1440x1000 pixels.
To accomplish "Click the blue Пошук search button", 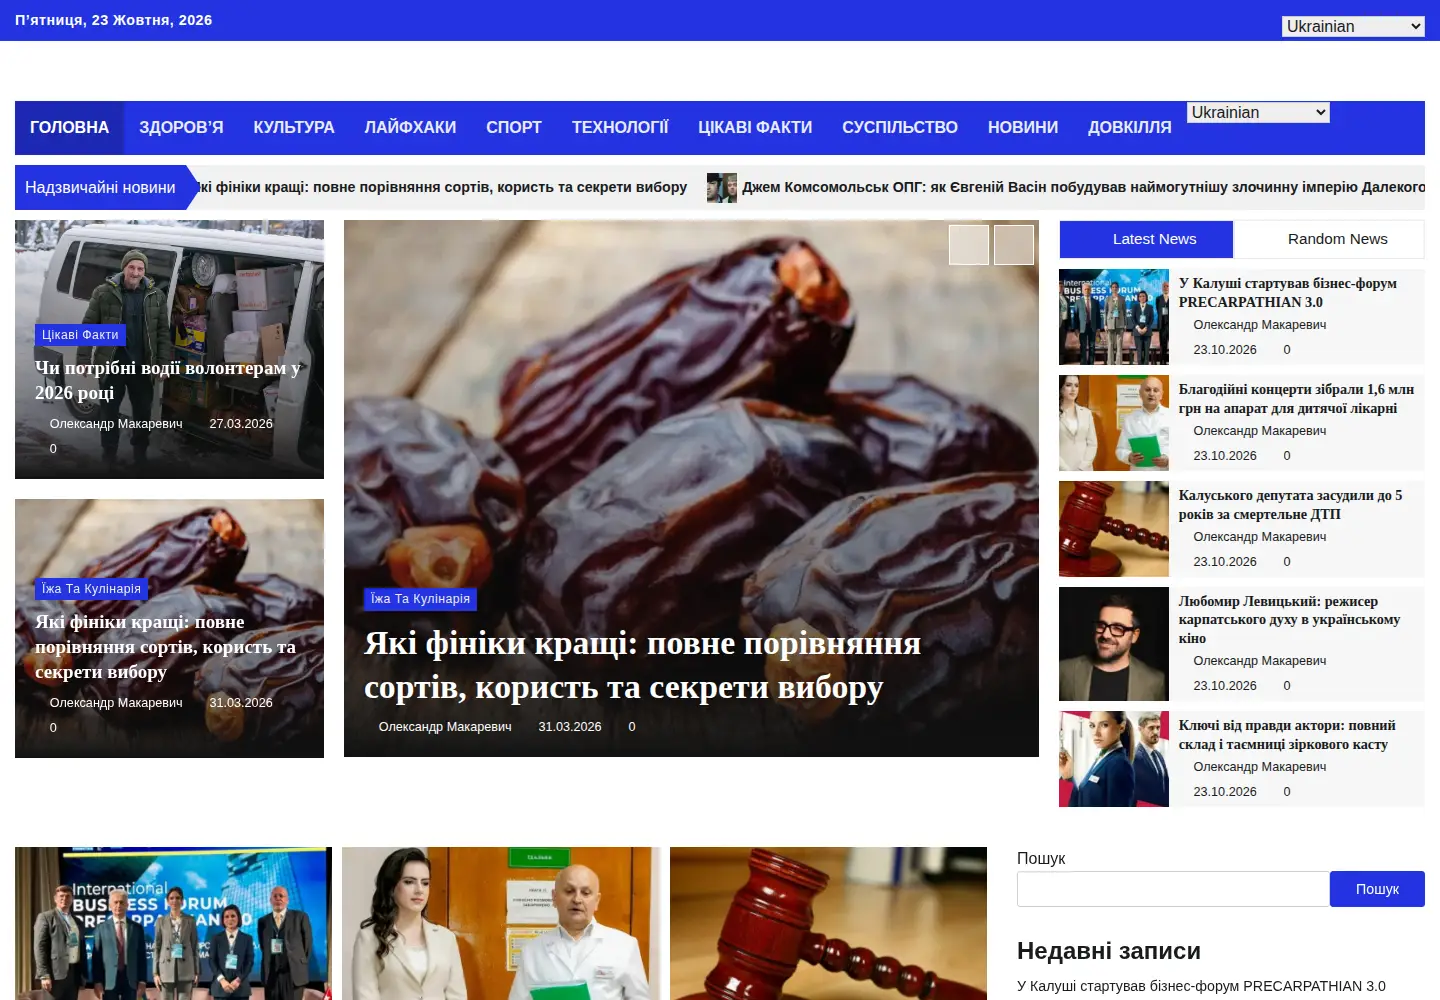I will pos(1377,889).
